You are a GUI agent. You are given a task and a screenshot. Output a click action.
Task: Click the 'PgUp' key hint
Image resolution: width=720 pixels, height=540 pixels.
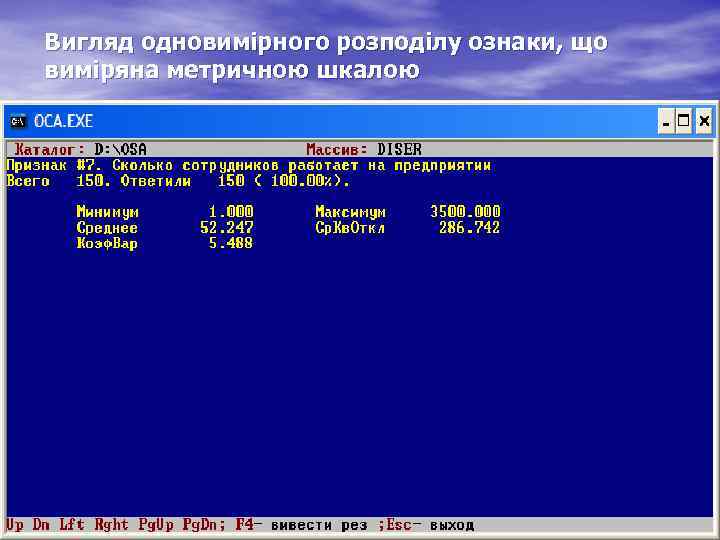[156, 524]
